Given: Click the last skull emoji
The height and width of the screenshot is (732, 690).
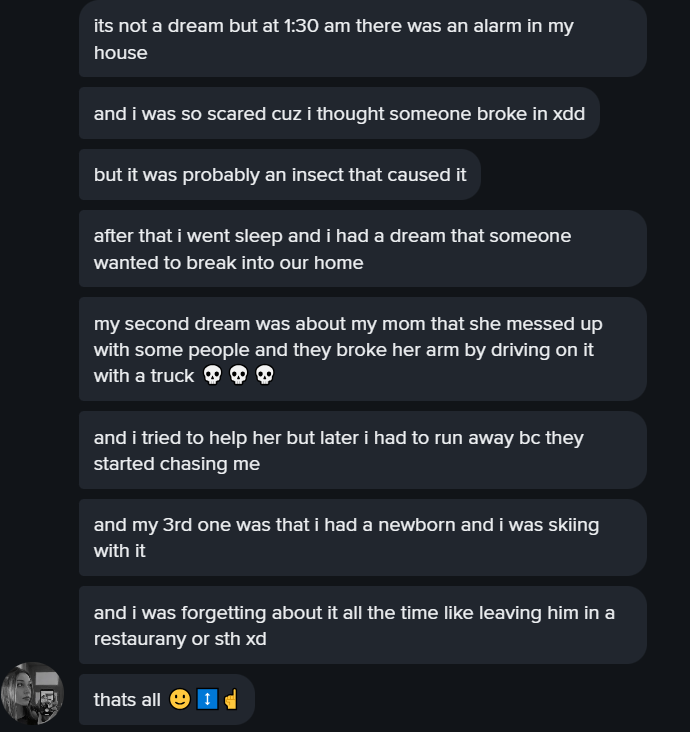Looking at the screenshot, I should pyautogui.click(x=265, y=375).
